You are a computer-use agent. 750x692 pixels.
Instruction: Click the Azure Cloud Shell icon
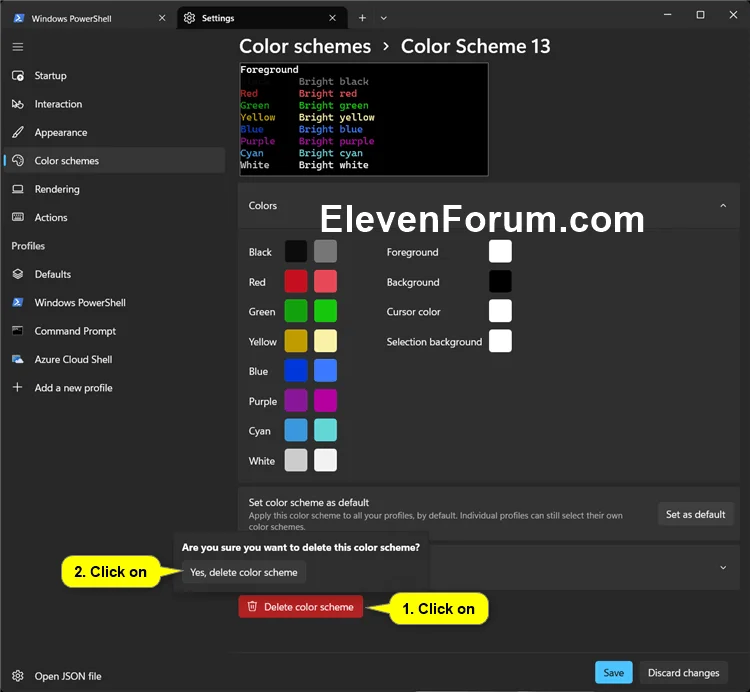(x=18, y=359)
